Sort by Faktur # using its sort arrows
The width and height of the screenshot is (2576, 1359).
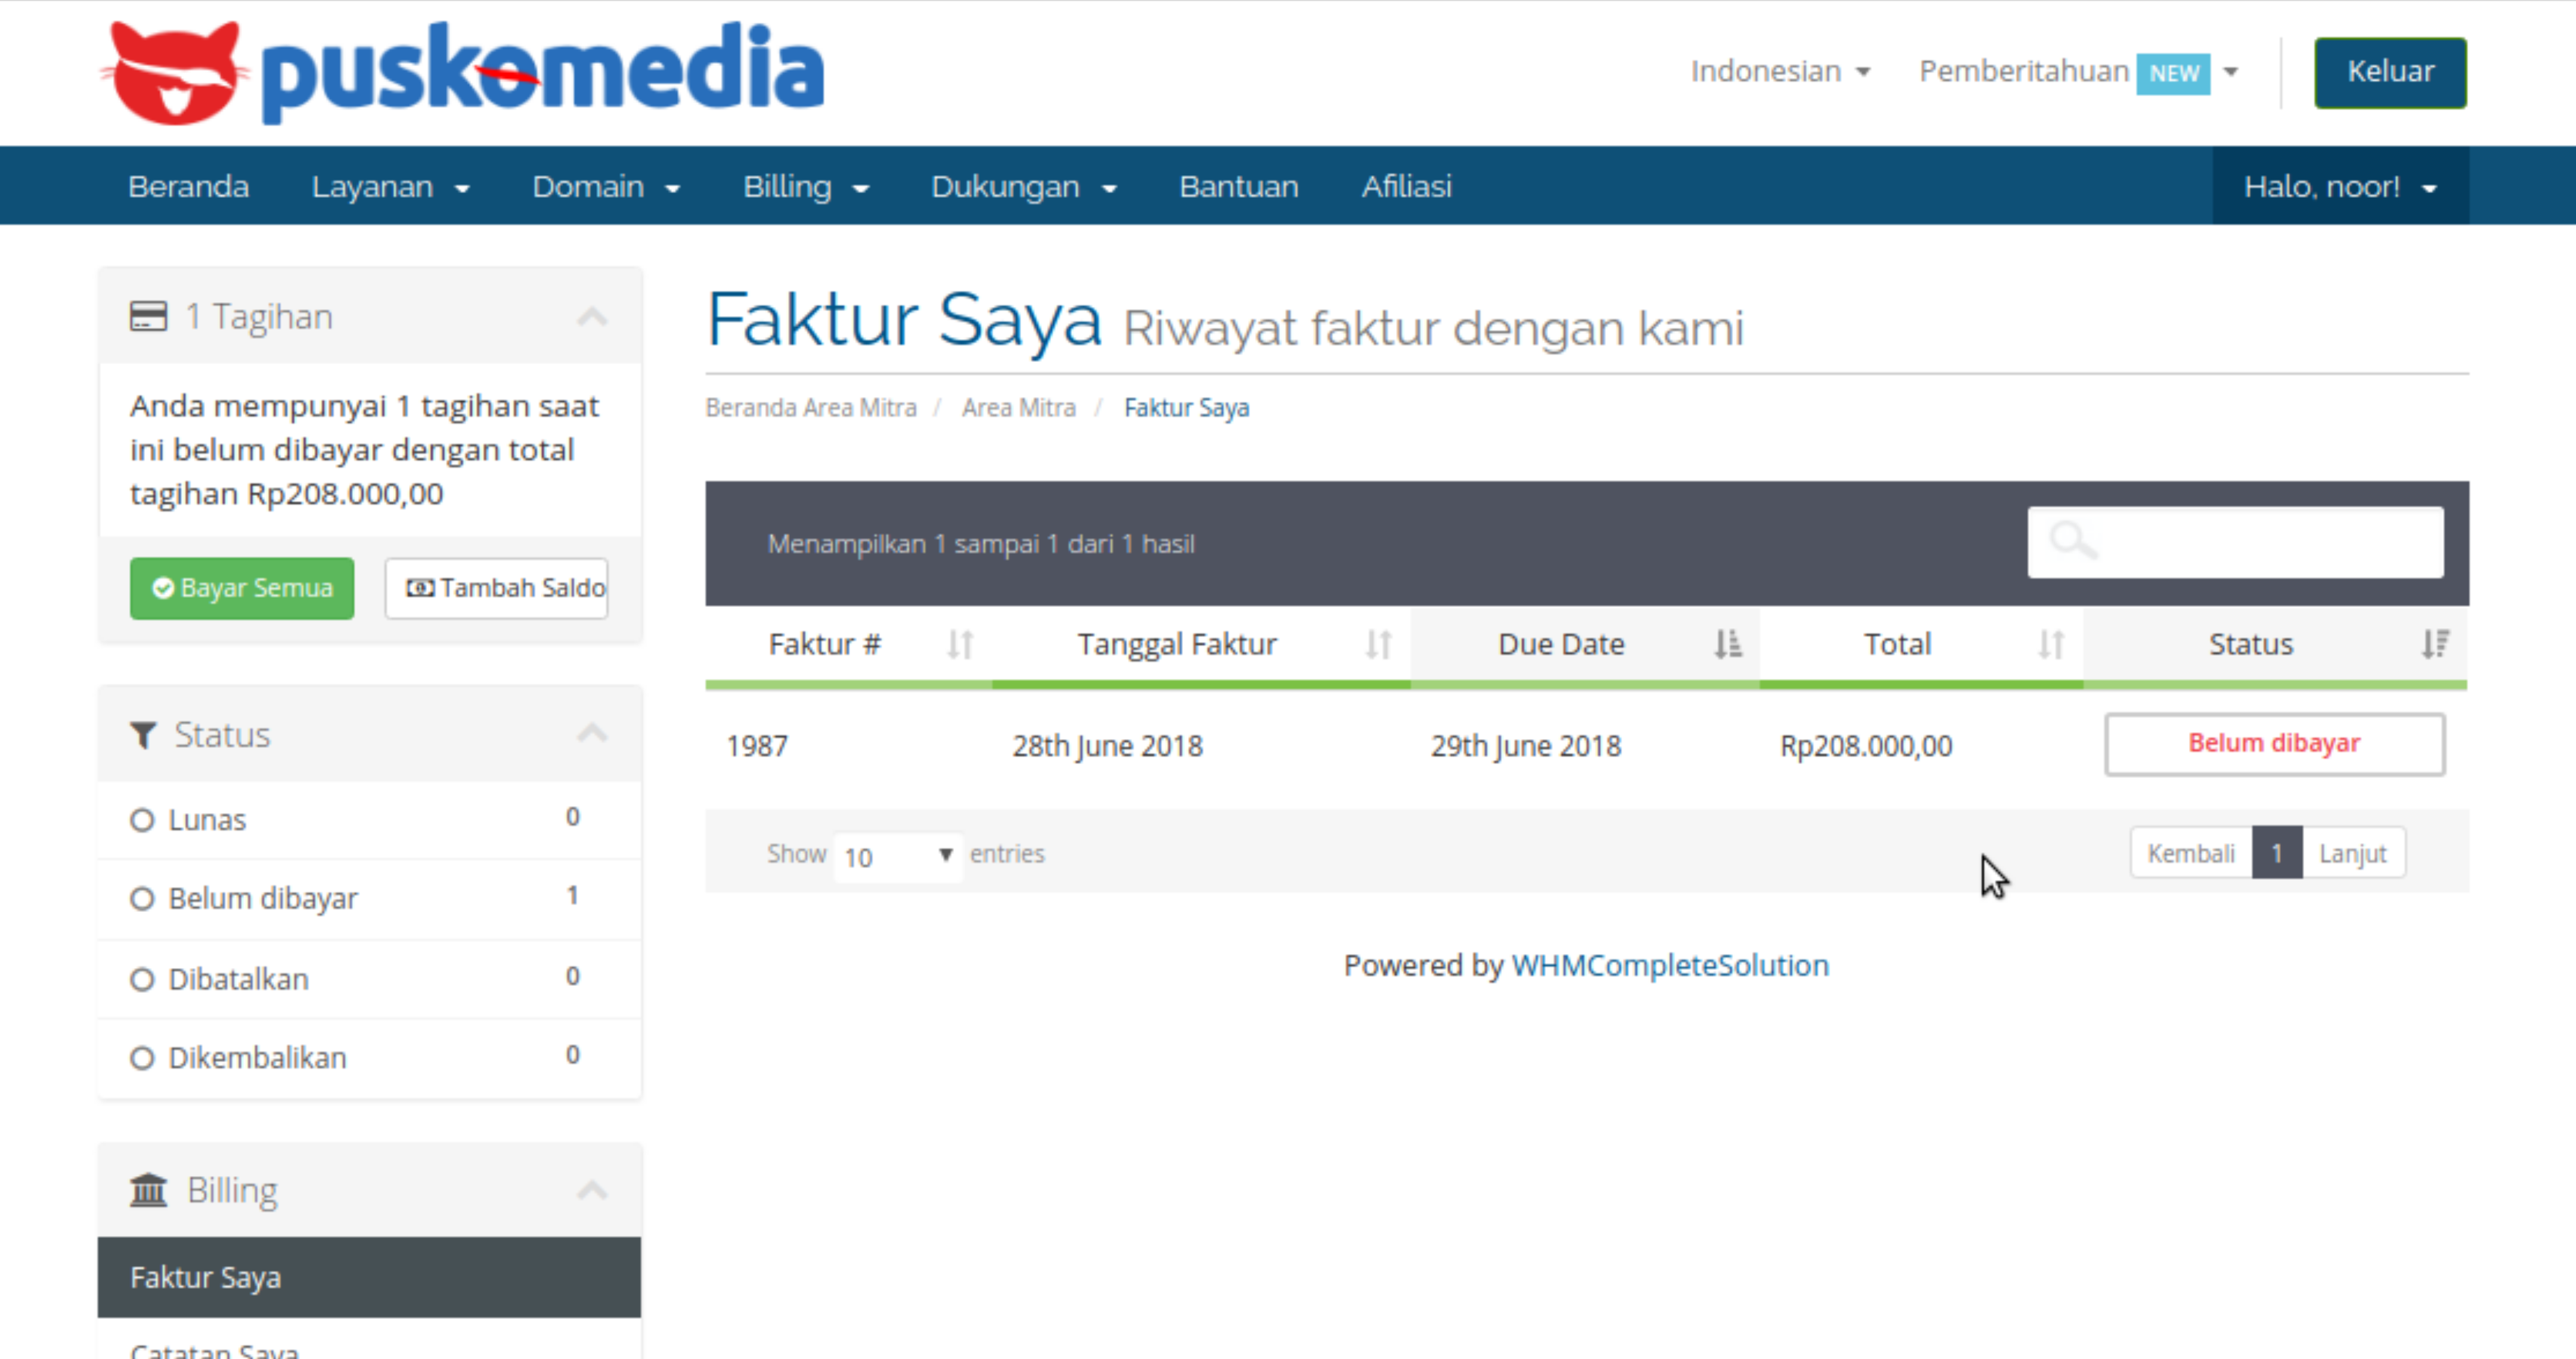point(960,644)
